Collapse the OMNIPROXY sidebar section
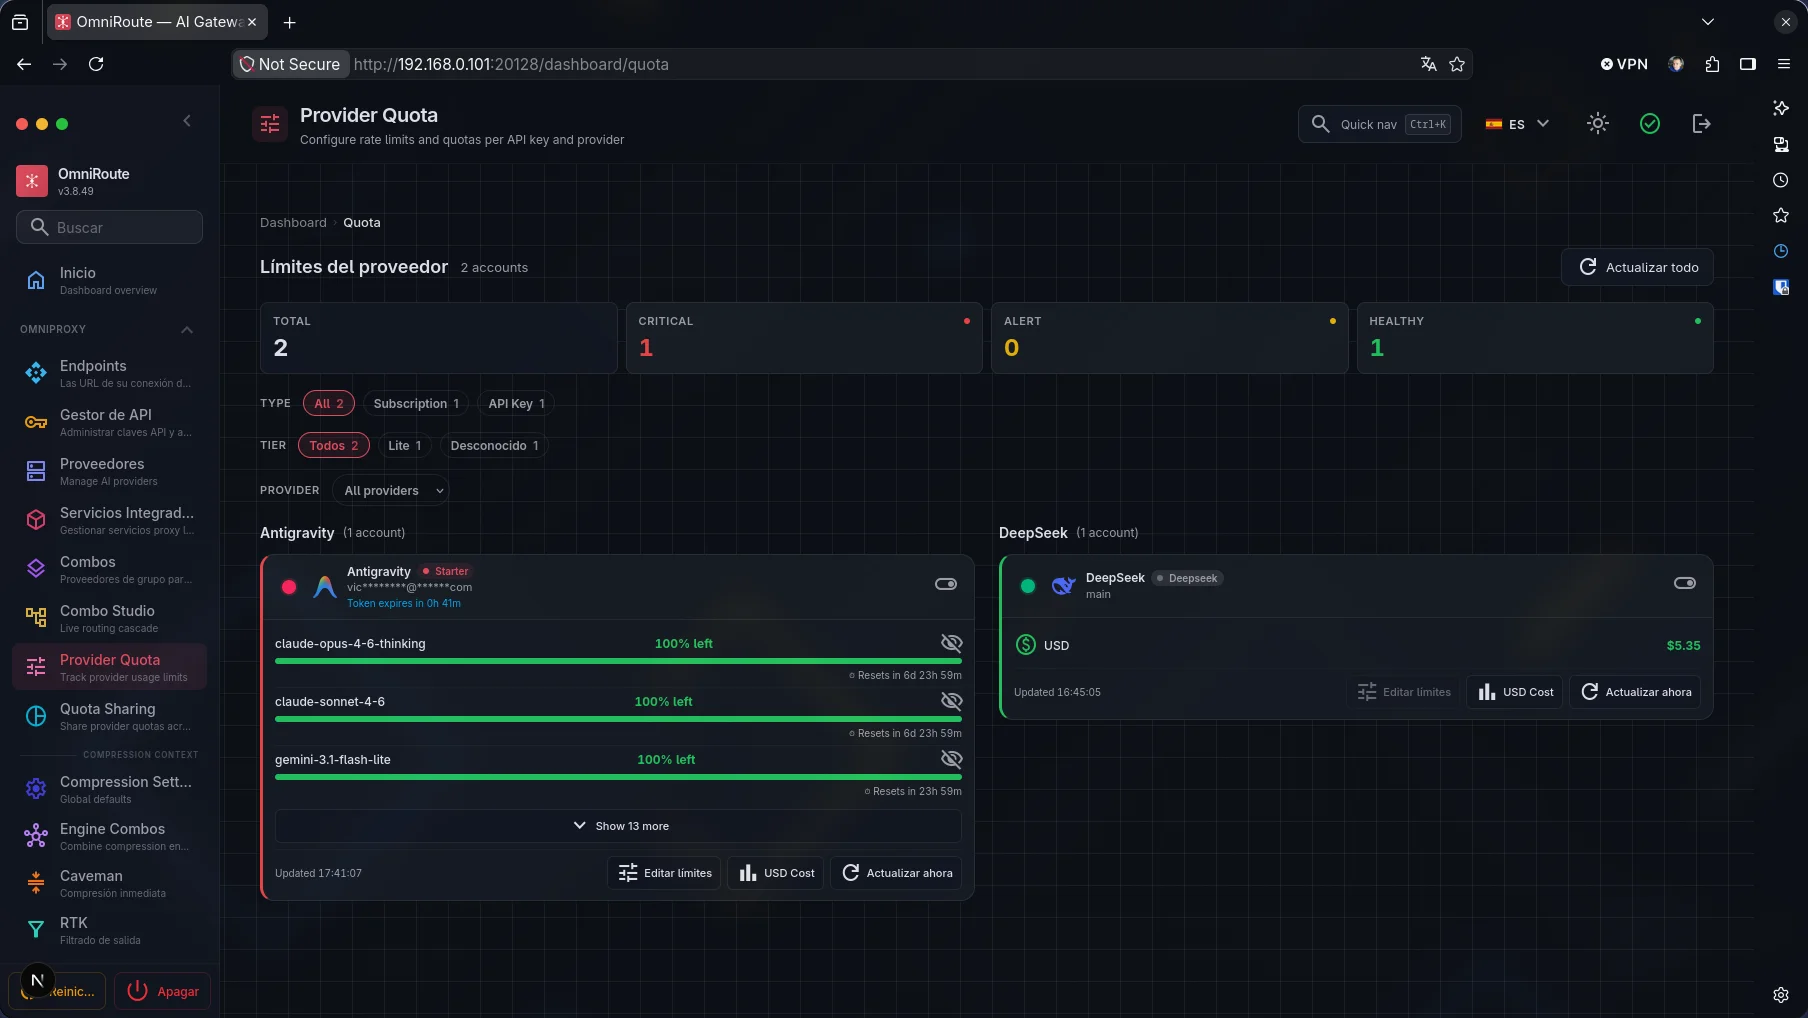 (x=187, y=330)
